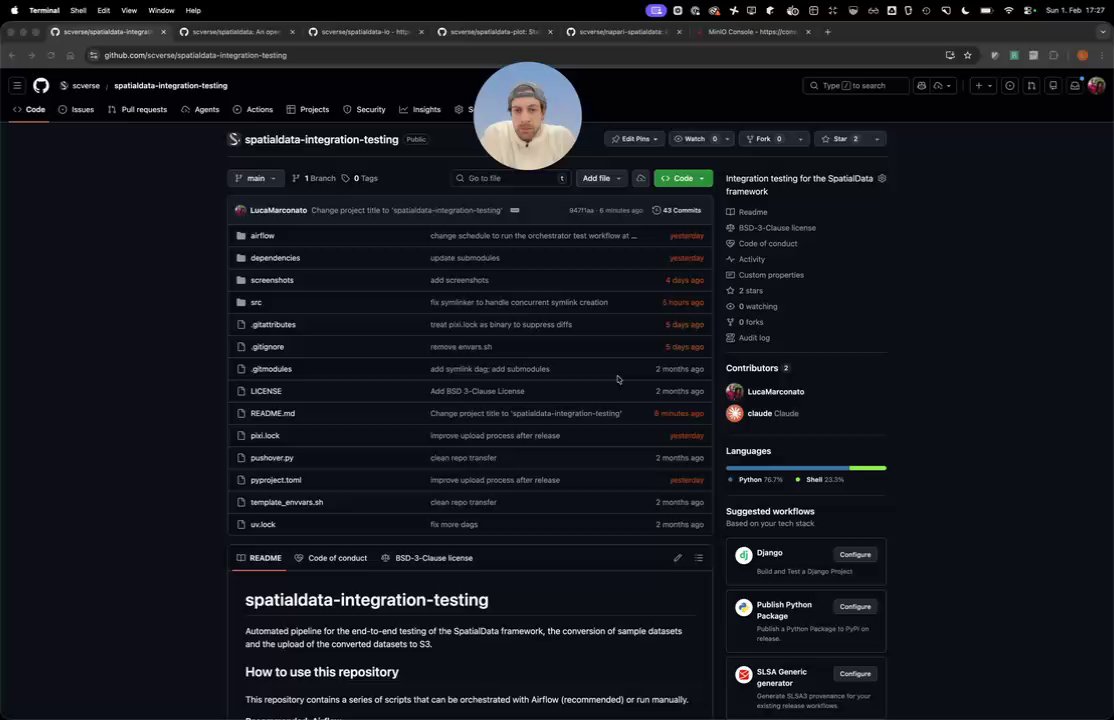
Task: Open the repository settings gear next to About
Action: click(x=882, y=178)
